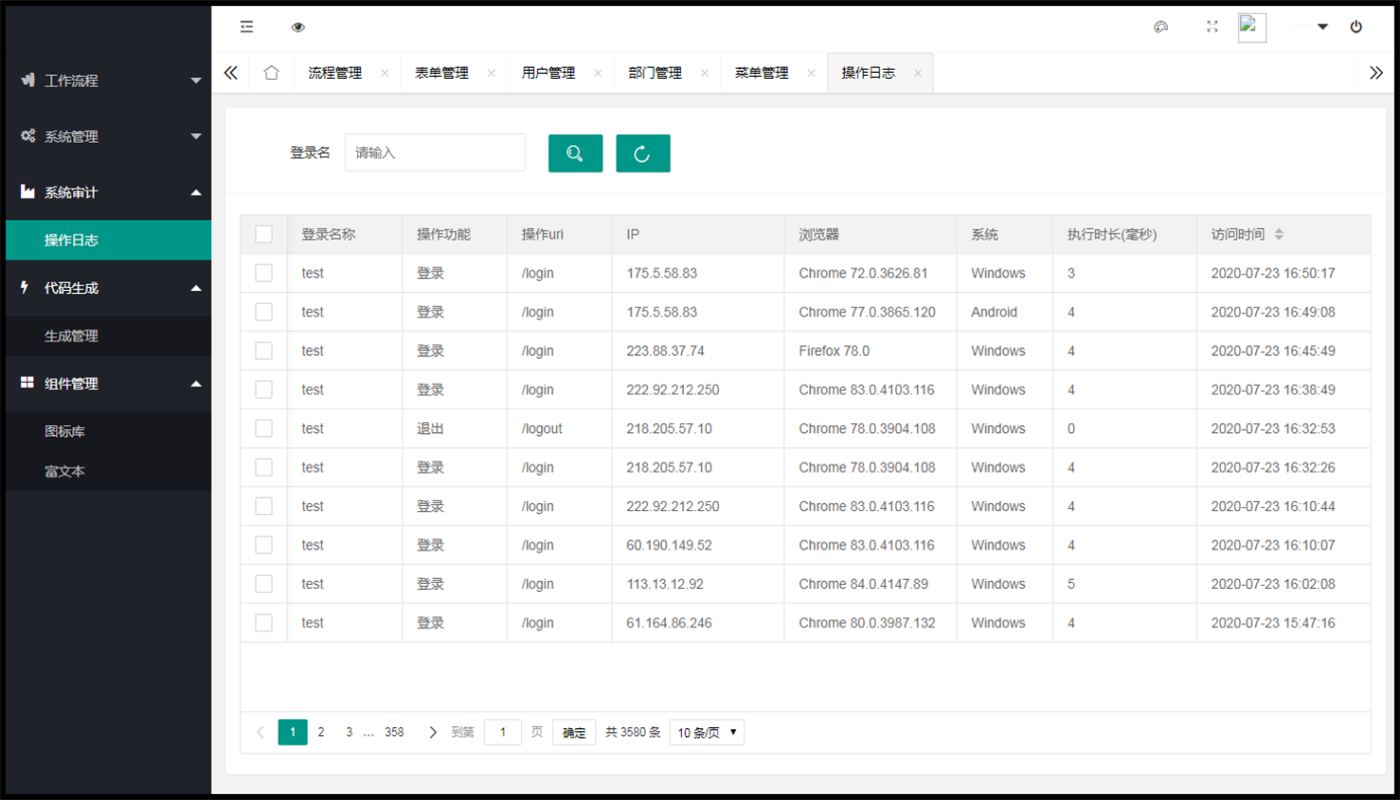1400x800 pixels.
Task: Click the power logout icon
Action: [x=1356, y=27]
